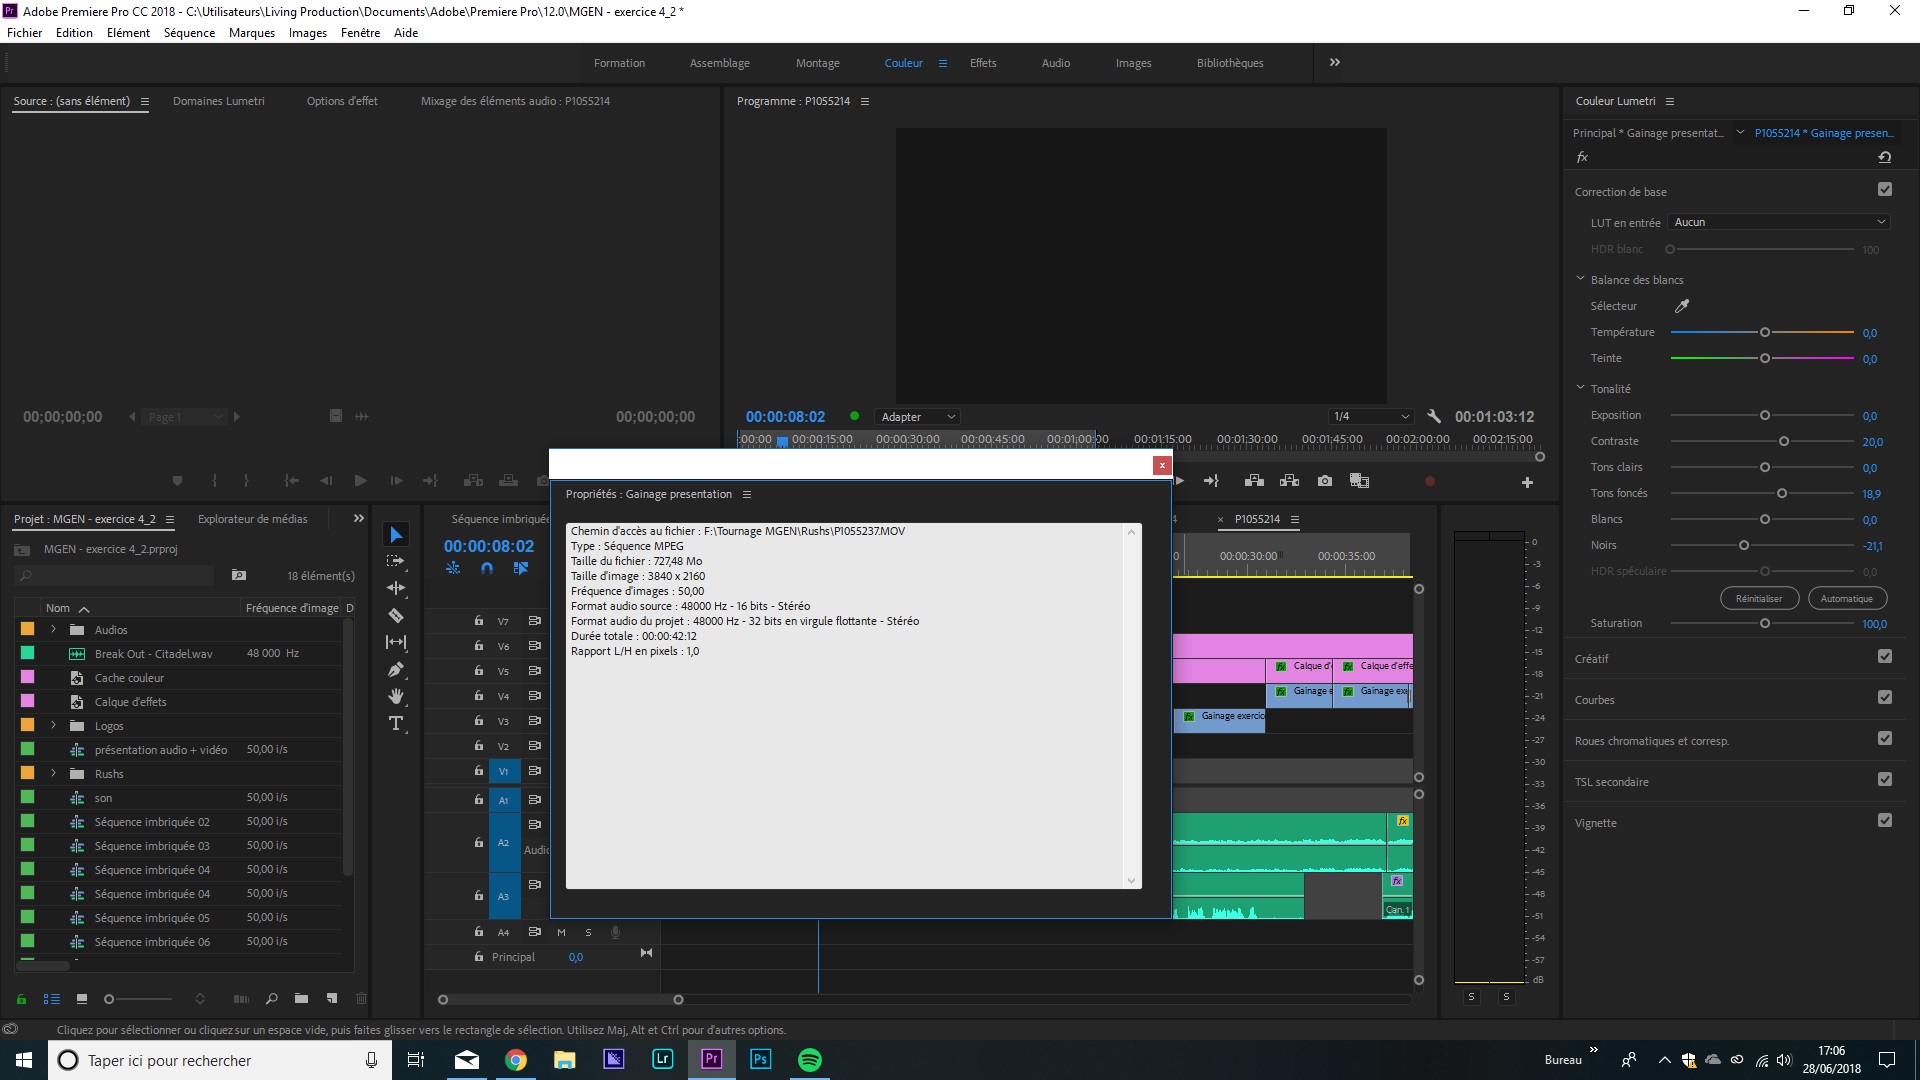
Task: Select the Ripple Edit tool
Action: tap(396, 588)
